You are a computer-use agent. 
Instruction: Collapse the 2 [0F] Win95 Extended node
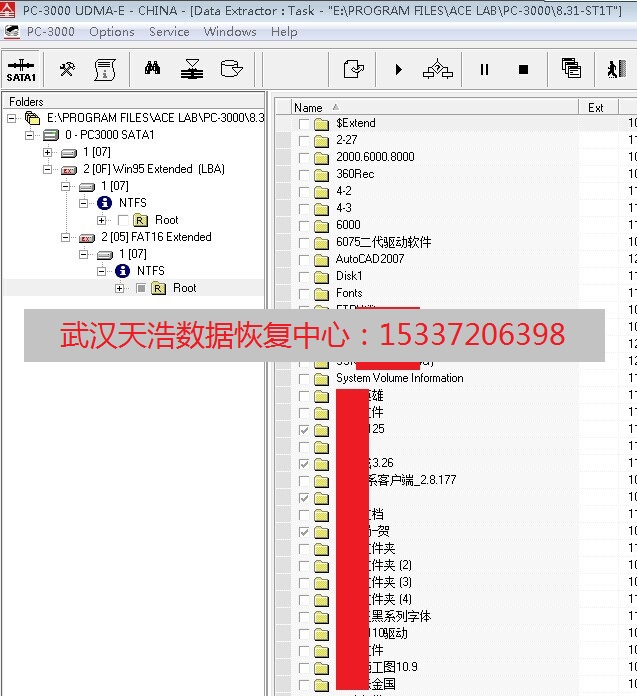pyautogui.click(x=48, y=170)
